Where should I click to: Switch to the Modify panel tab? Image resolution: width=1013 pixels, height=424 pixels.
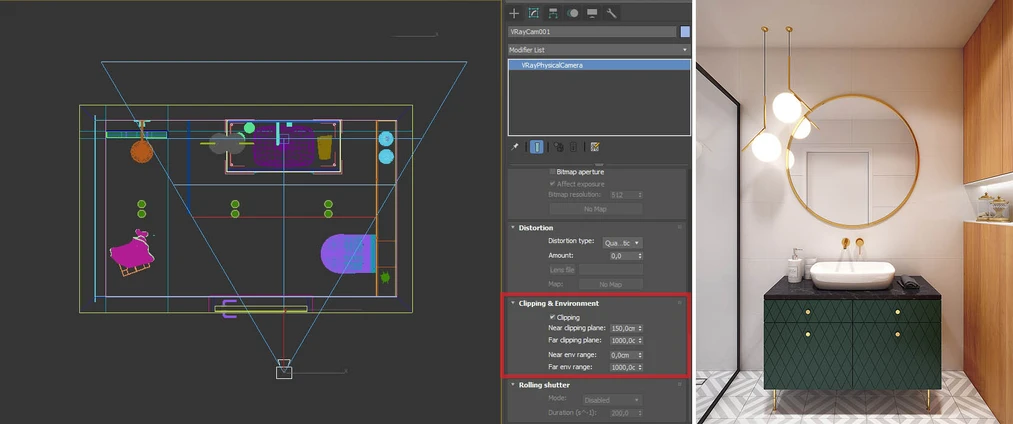point(534,13)
